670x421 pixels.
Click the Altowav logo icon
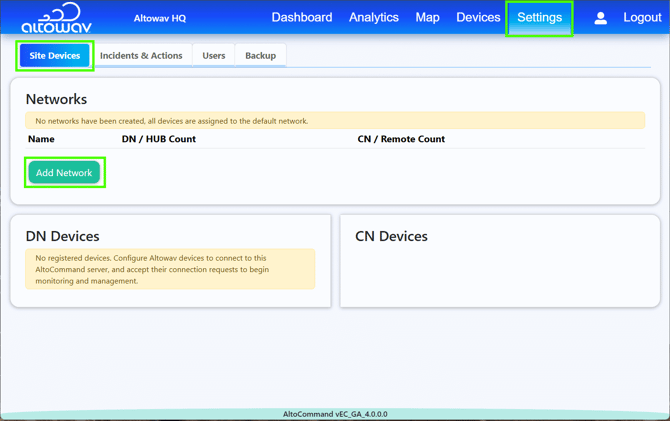click(56, 18)
